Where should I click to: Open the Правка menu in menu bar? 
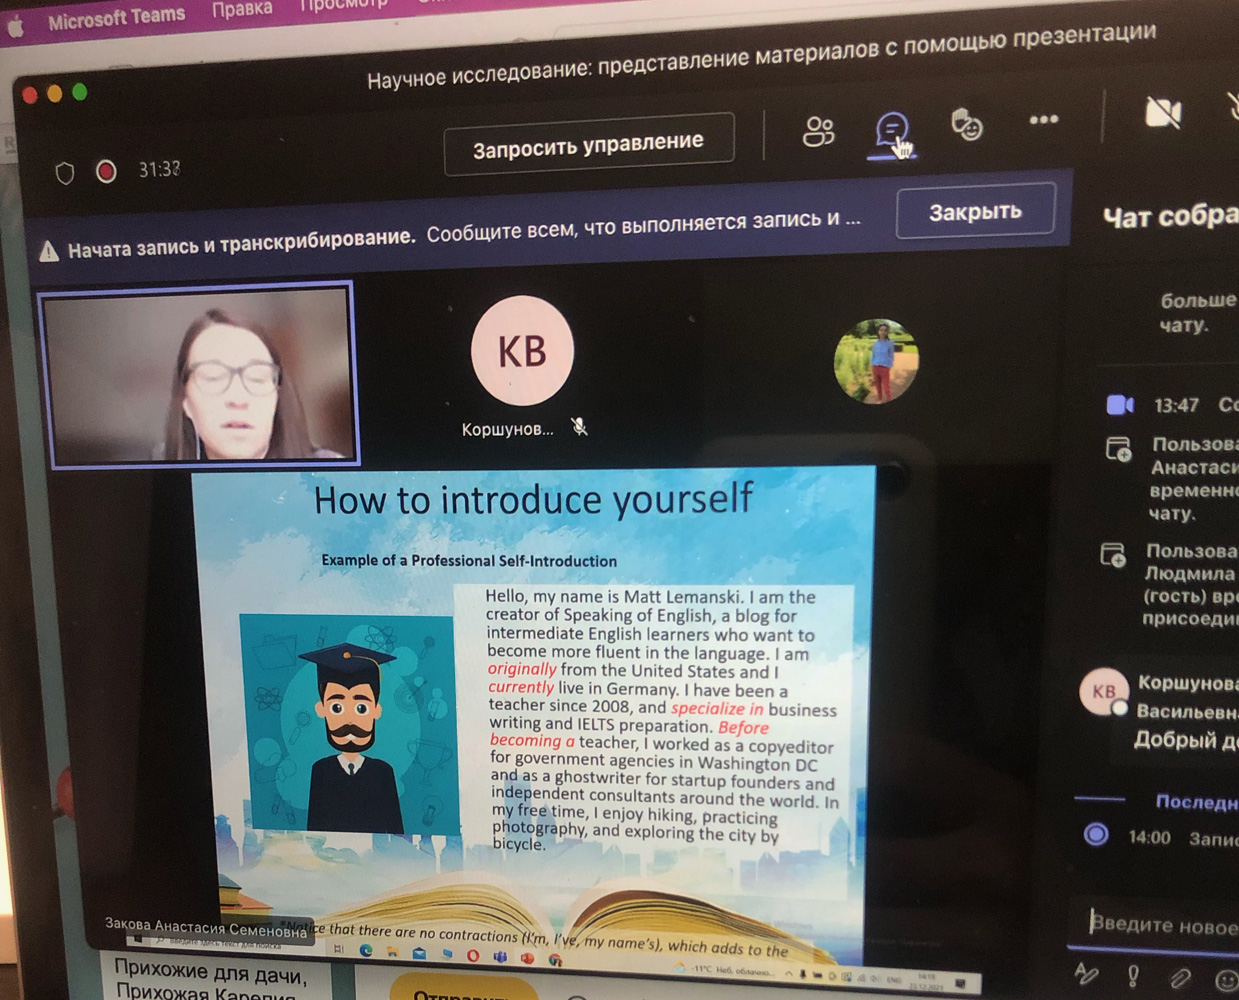pyautogui.click(x=242, y=10)
